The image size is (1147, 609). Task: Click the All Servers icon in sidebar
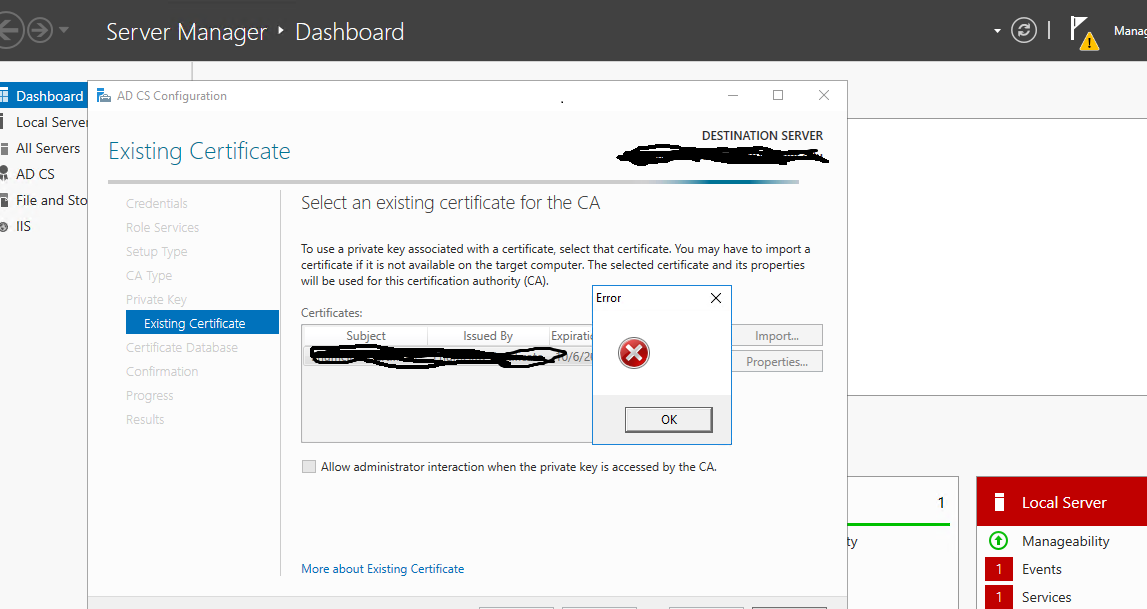click(x=4, y=148)
